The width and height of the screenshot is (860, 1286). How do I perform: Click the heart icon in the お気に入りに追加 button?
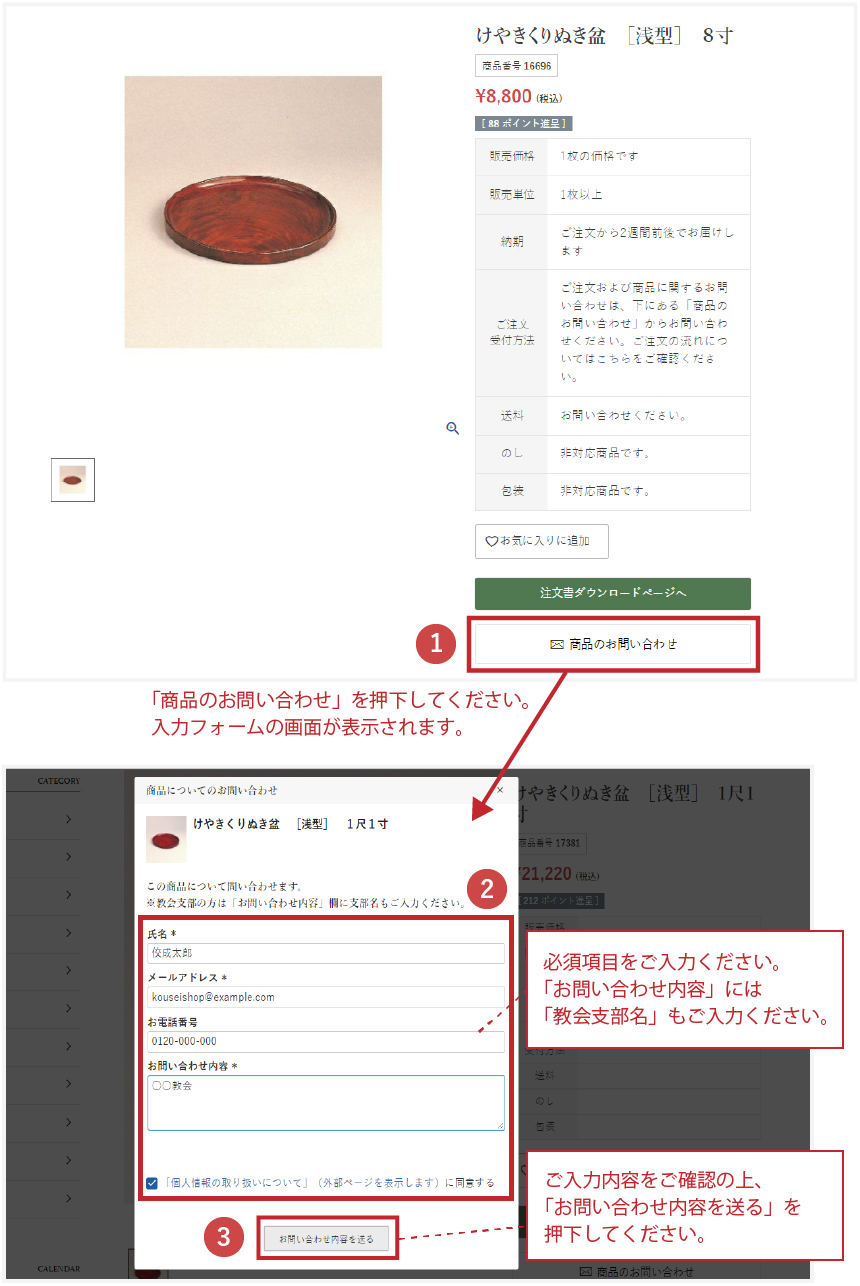491,541
